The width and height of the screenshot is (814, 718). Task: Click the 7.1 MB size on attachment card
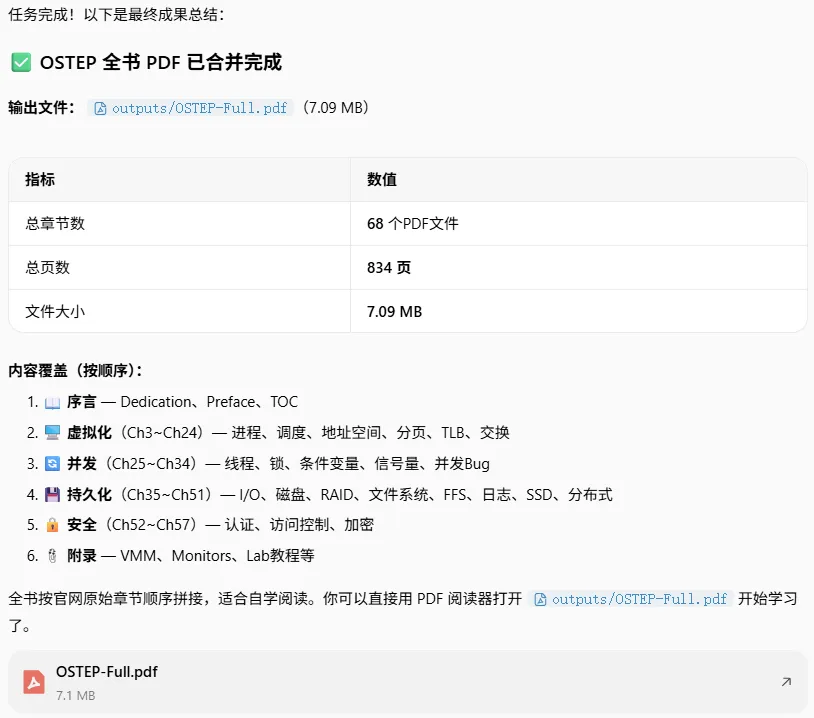(x=76, y=696)
